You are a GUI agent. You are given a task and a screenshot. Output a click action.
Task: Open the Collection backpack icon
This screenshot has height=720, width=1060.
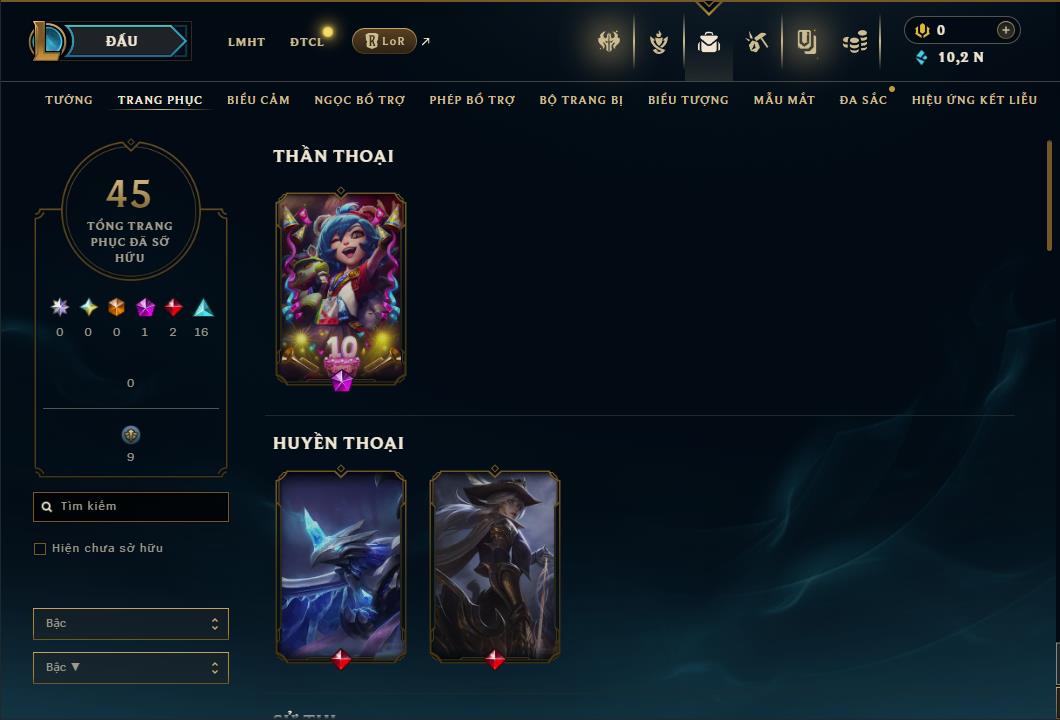(708, 43)
